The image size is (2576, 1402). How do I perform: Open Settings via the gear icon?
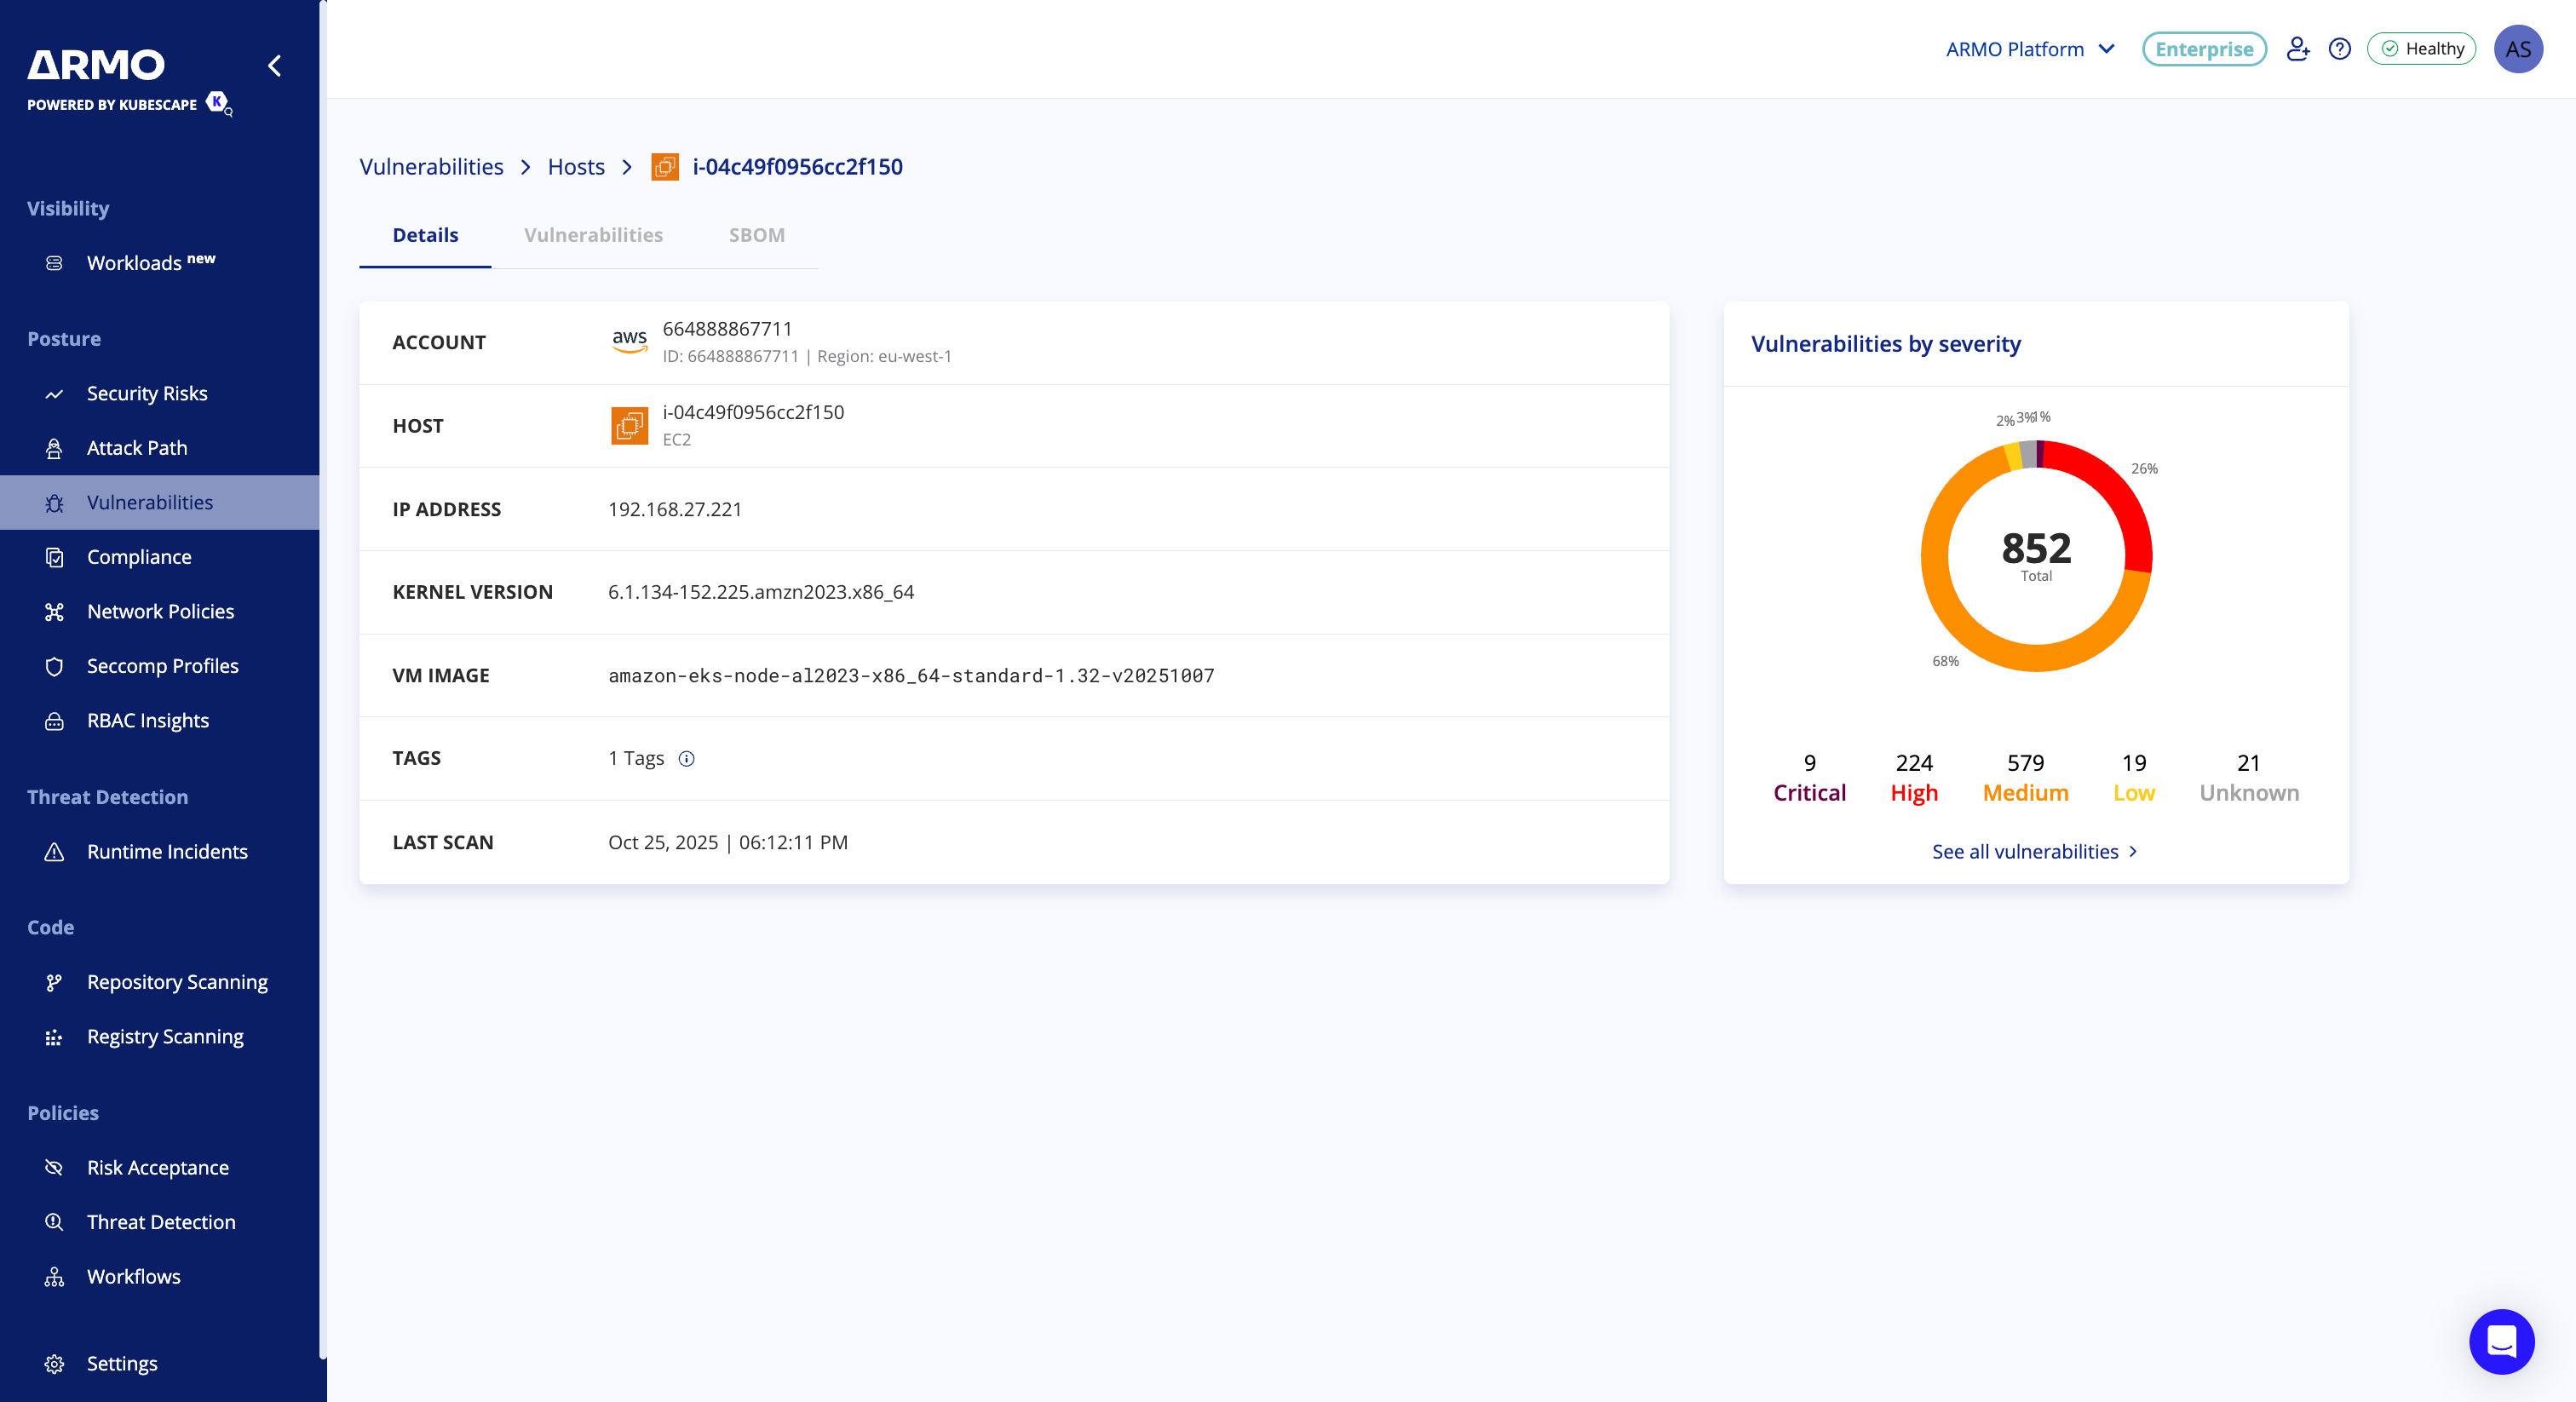pyautogui.click(x=55, y=1364)
